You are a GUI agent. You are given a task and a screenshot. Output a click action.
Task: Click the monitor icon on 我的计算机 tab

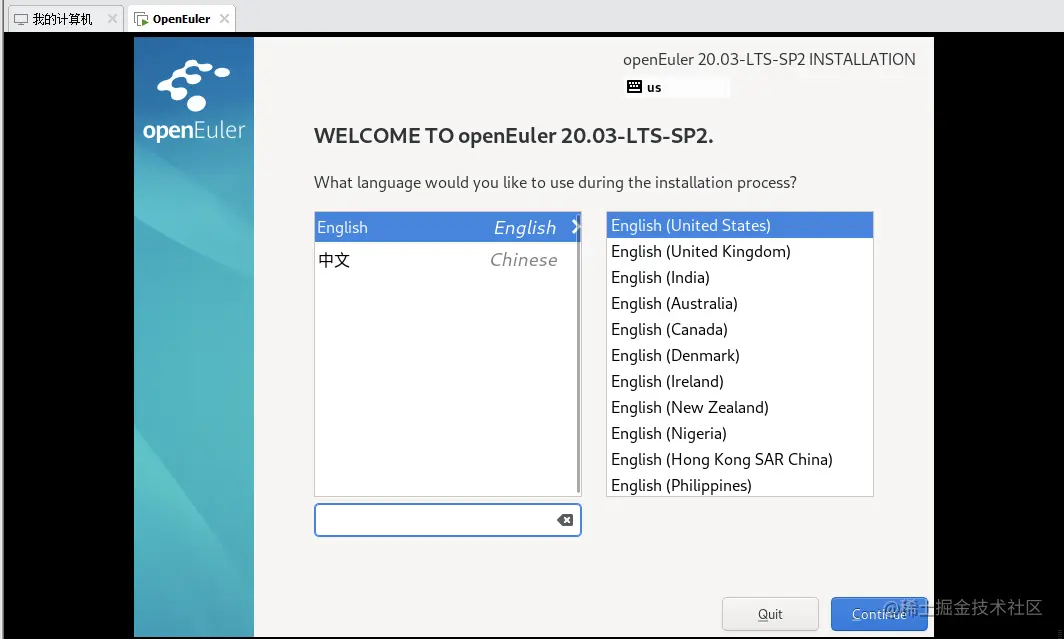21,19
